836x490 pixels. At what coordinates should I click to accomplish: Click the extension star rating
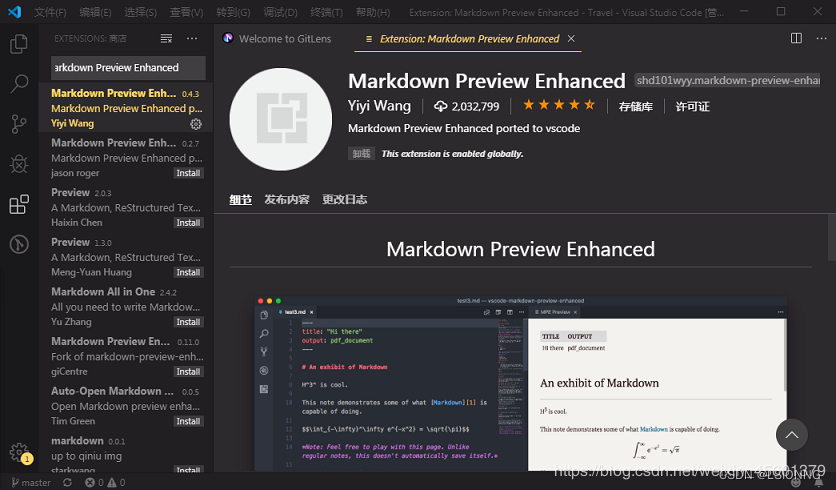tap(559, 105)
